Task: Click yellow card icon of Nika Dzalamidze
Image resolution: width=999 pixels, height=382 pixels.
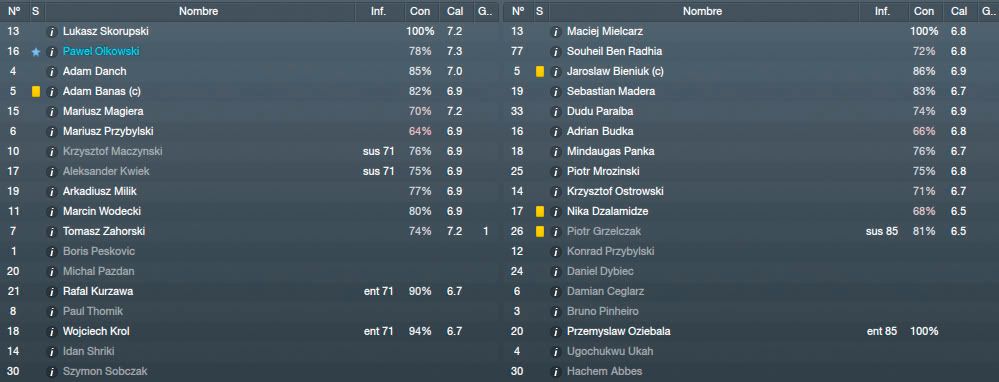Action: point(540,211)
